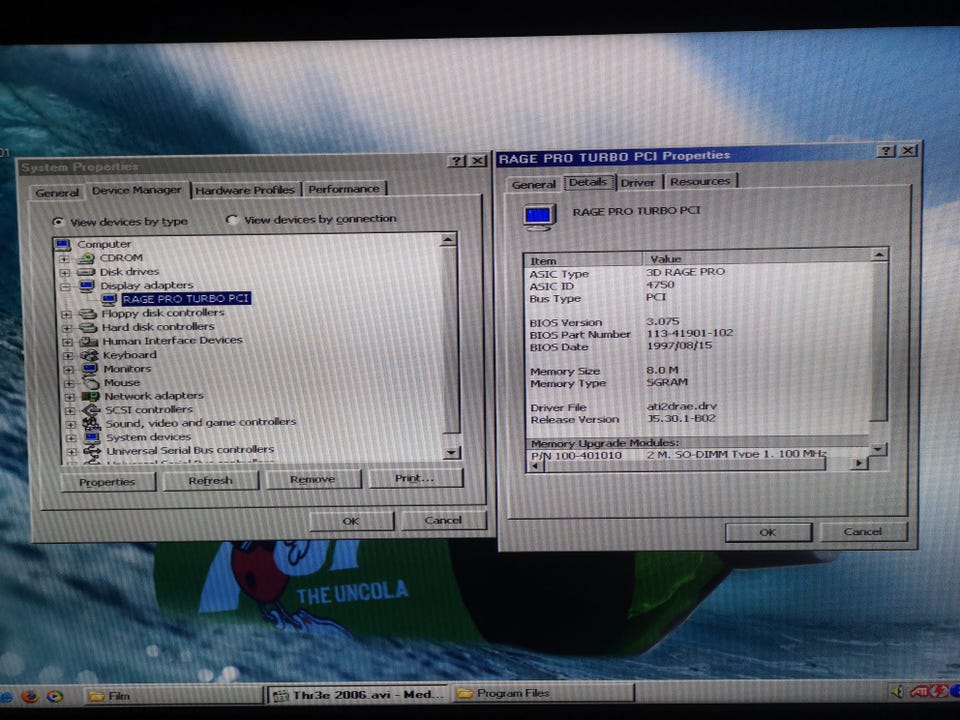The height and width of the screenshot is (720, 960).
Task: Open the Performance tab
Action: (343, 189)
